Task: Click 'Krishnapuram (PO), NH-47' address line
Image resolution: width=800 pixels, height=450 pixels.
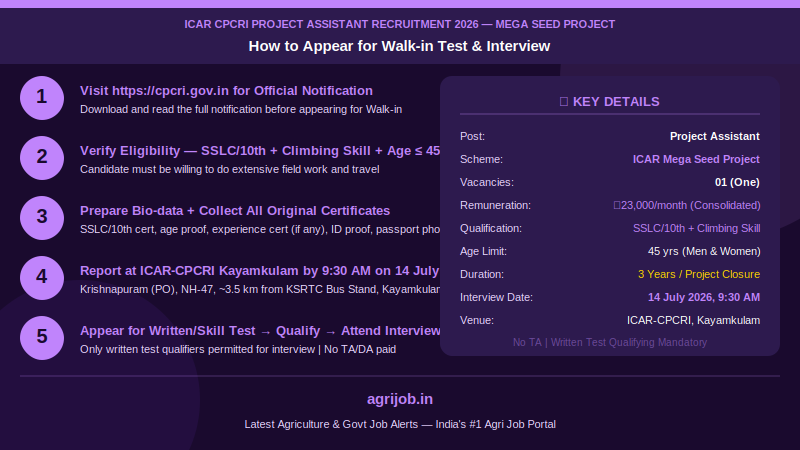Action: pos(260,289)
